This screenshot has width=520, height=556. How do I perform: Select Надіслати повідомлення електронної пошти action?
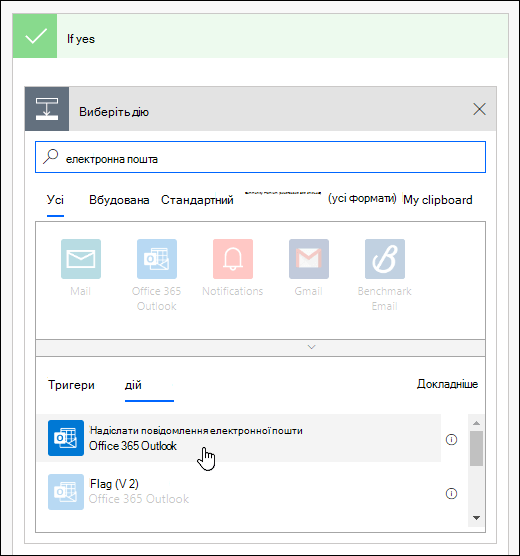[239, 438]
